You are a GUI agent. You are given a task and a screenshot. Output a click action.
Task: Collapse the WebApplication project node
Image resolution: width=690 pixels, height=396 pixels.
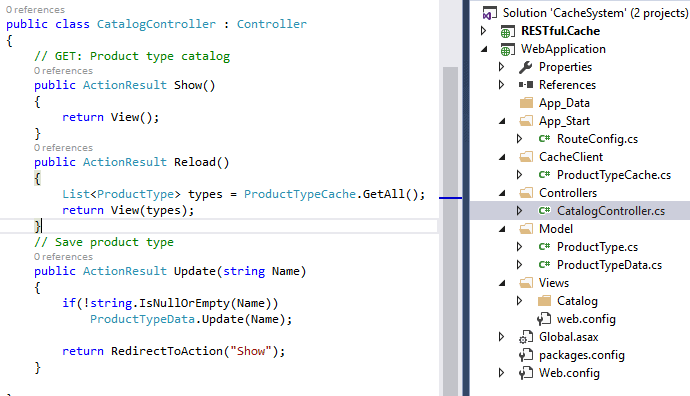click(484, 49)
